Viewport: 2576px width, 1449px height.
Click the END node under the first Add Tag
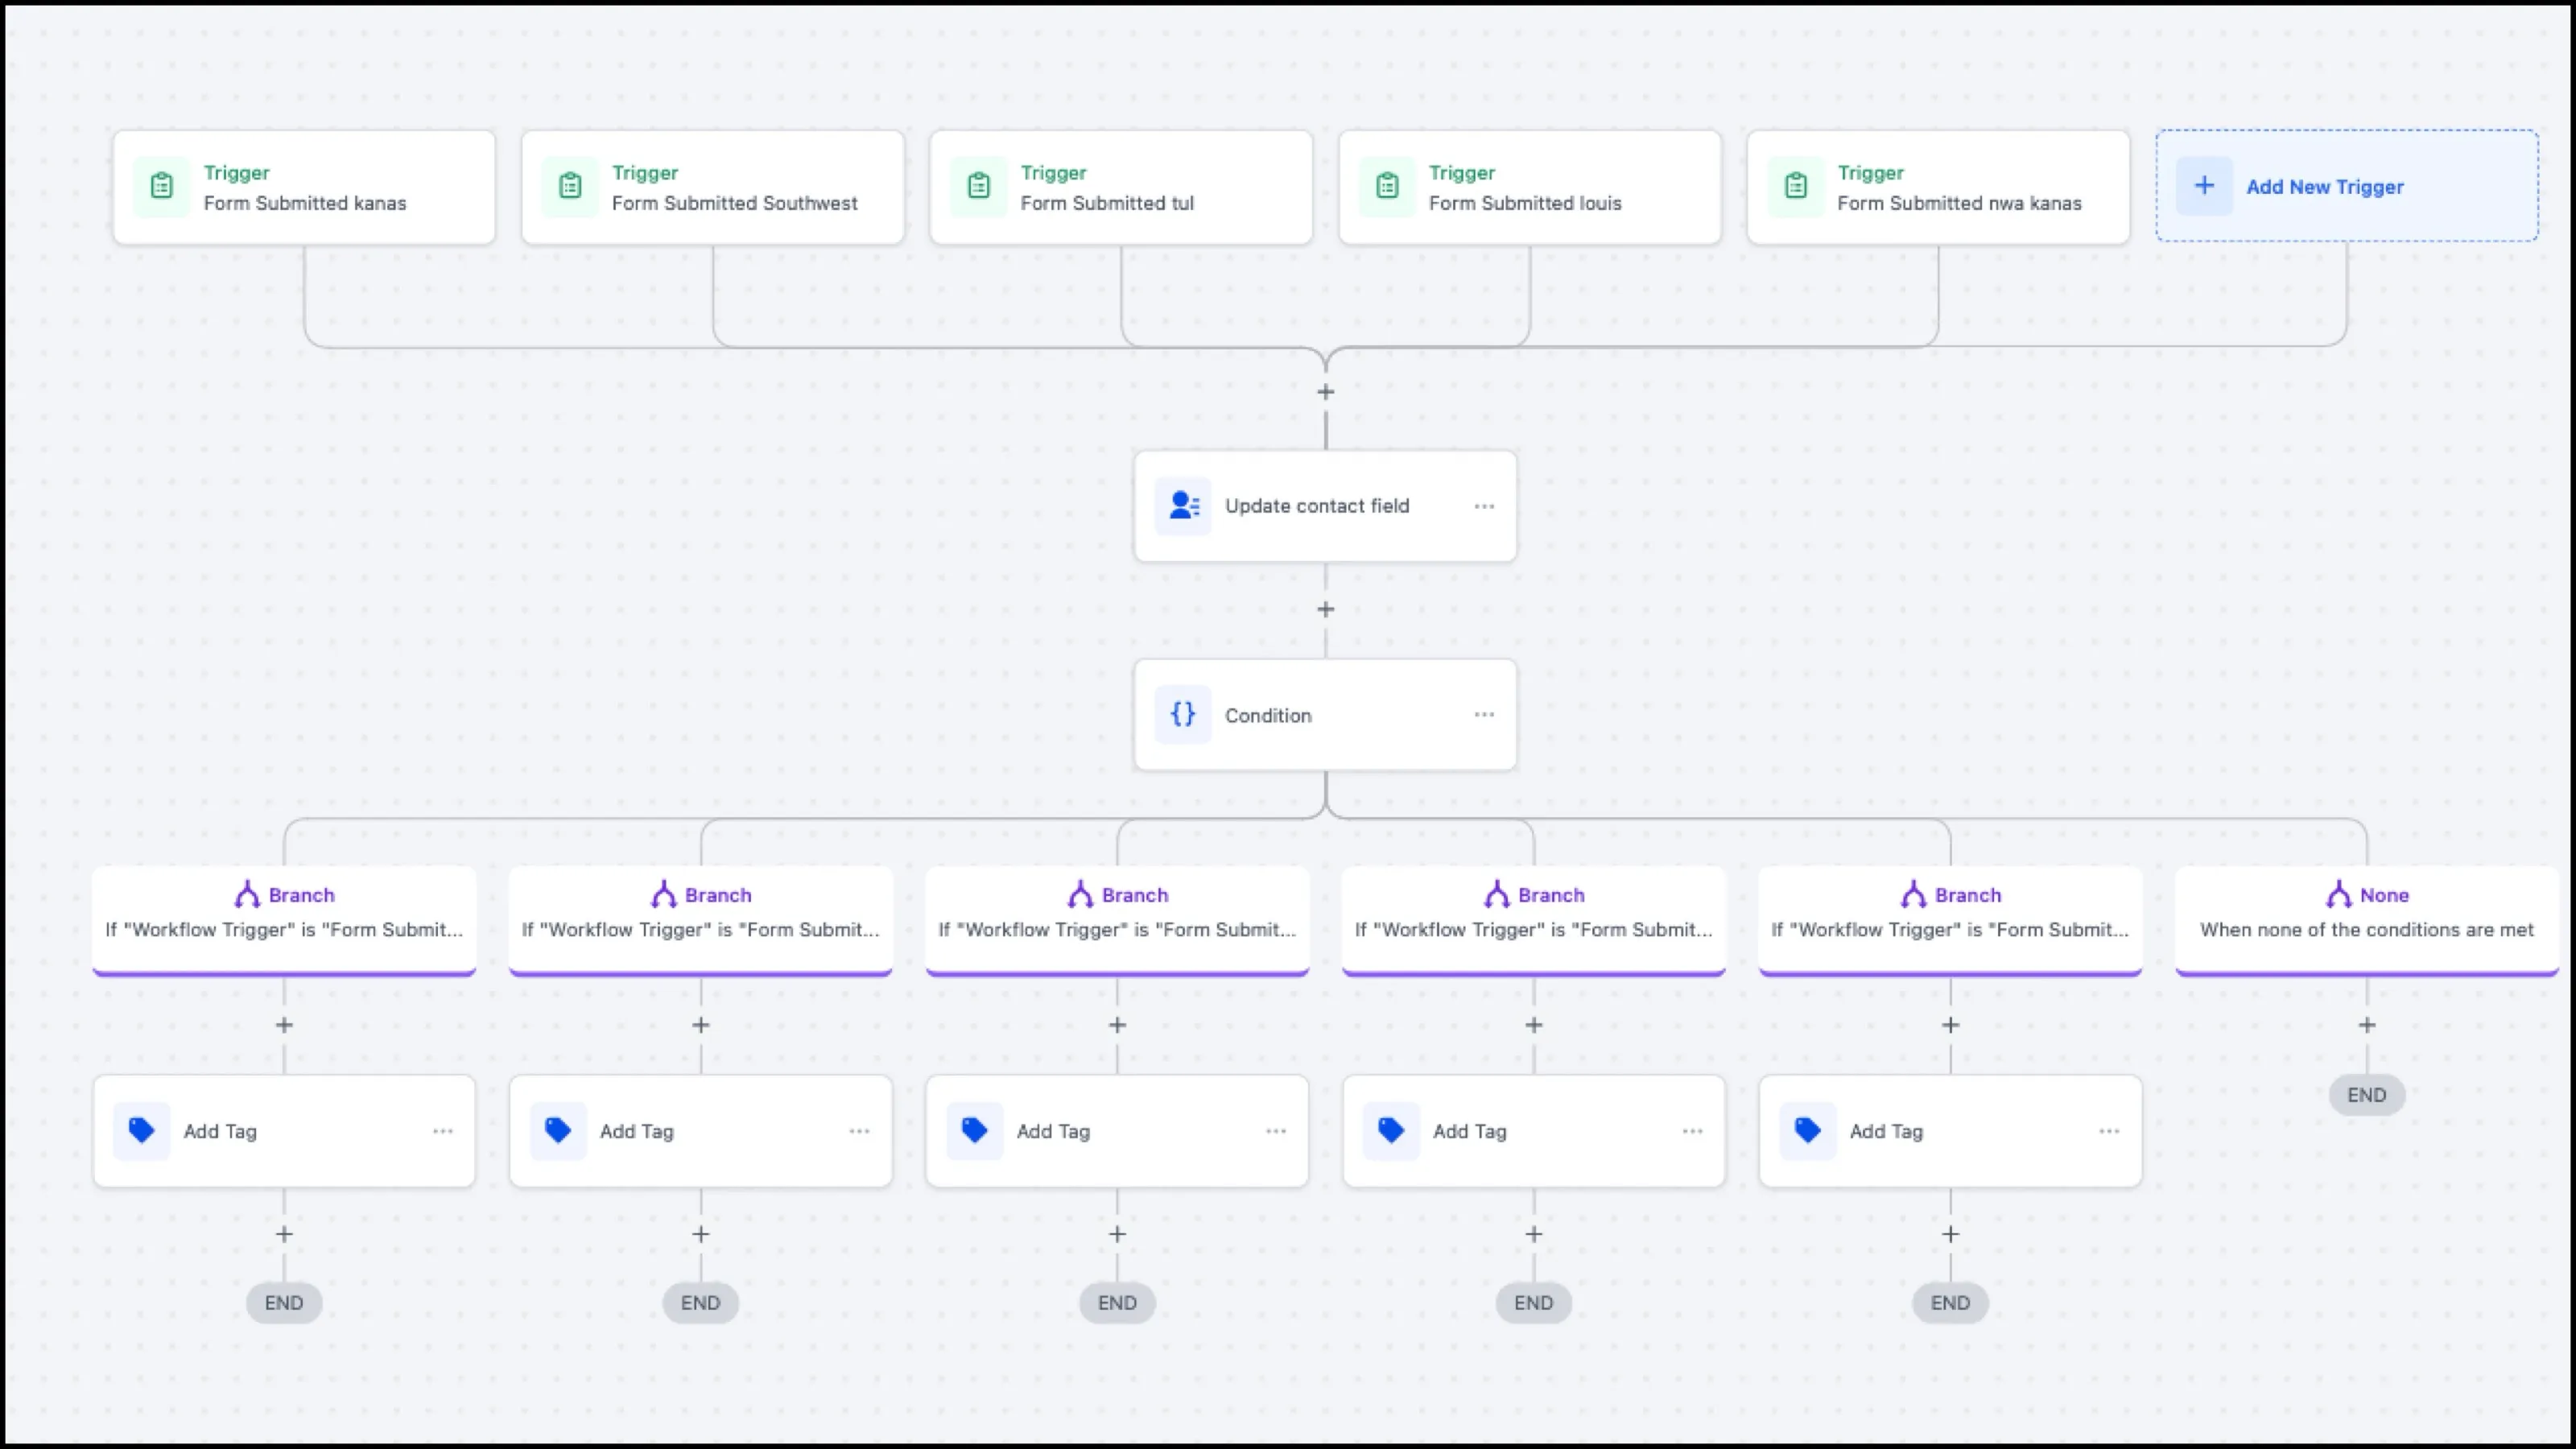(284, 1303)
